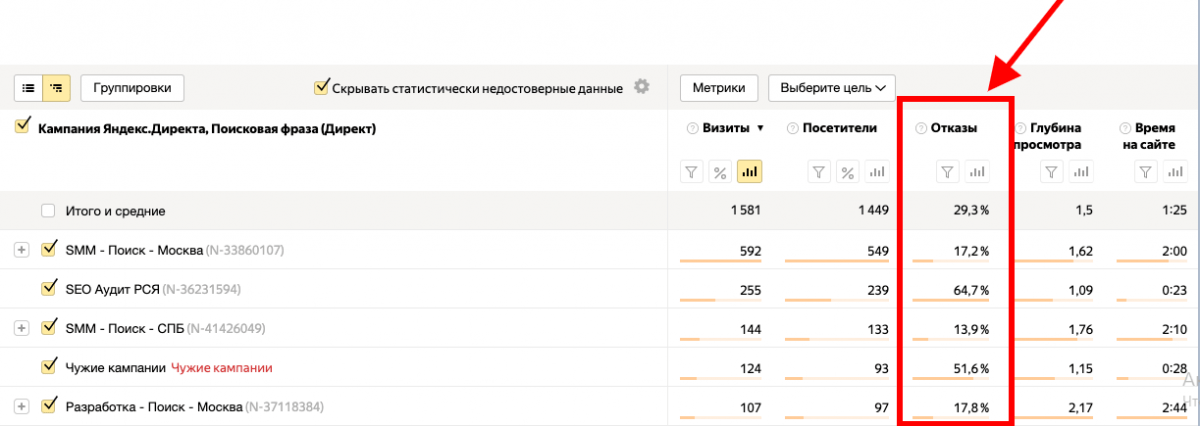The width and height of the screenshot is (1200, 426).
Task: Toggle percent icon under Визиты column
Action: [x=720, y=172]
